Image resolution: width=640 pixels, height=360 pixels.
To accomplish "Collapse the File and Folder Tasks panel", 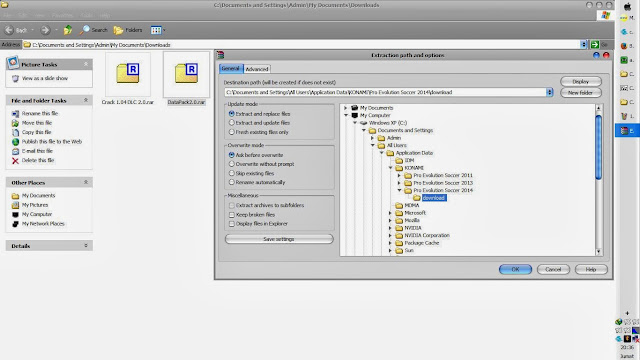I will coord(86,100).
